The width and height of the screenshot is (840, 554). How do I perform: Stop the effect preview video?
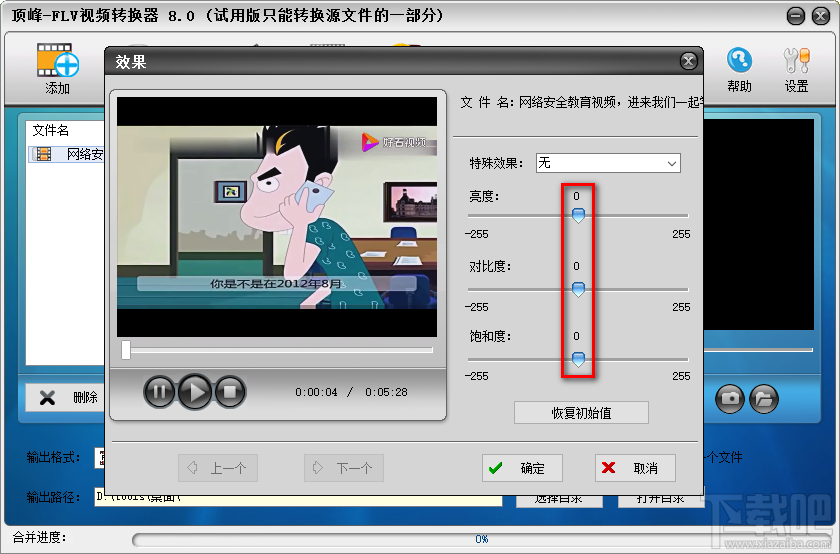(x=230, y=392)
